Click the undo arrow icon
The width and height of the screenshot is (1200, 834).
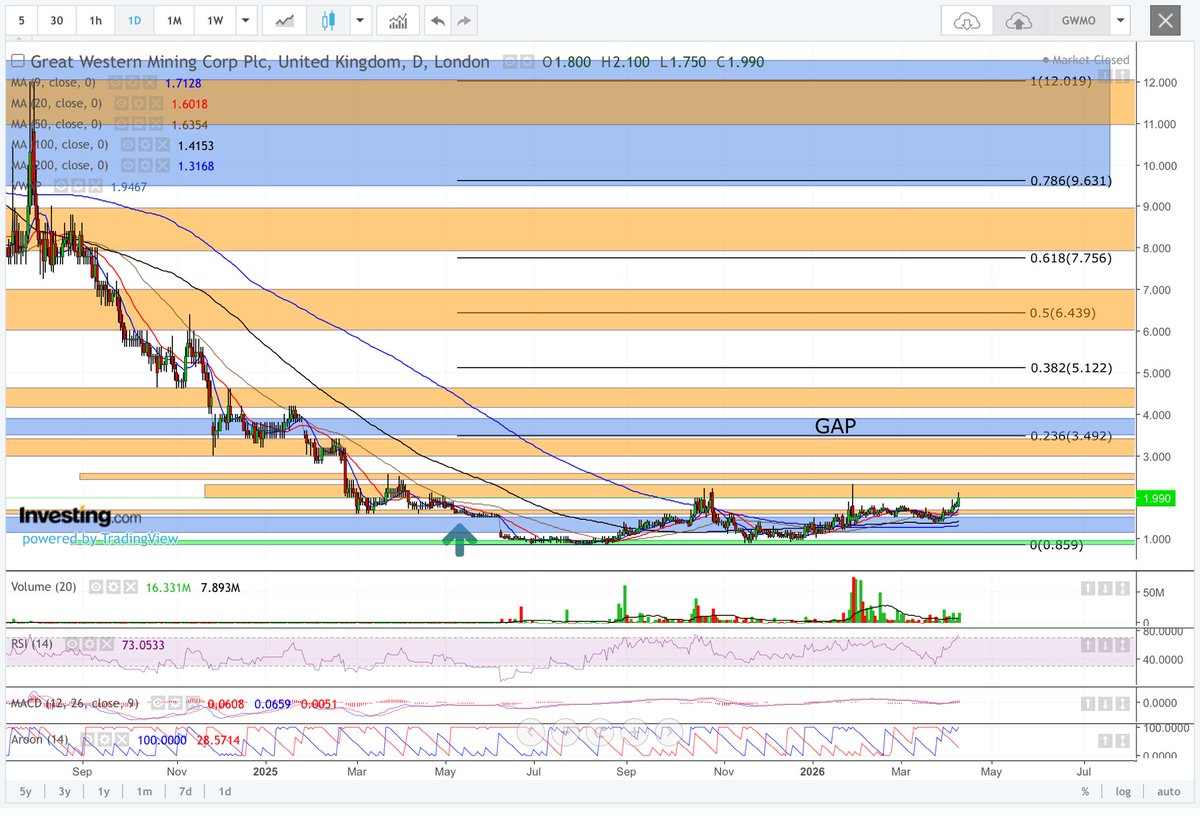[437, 20]
